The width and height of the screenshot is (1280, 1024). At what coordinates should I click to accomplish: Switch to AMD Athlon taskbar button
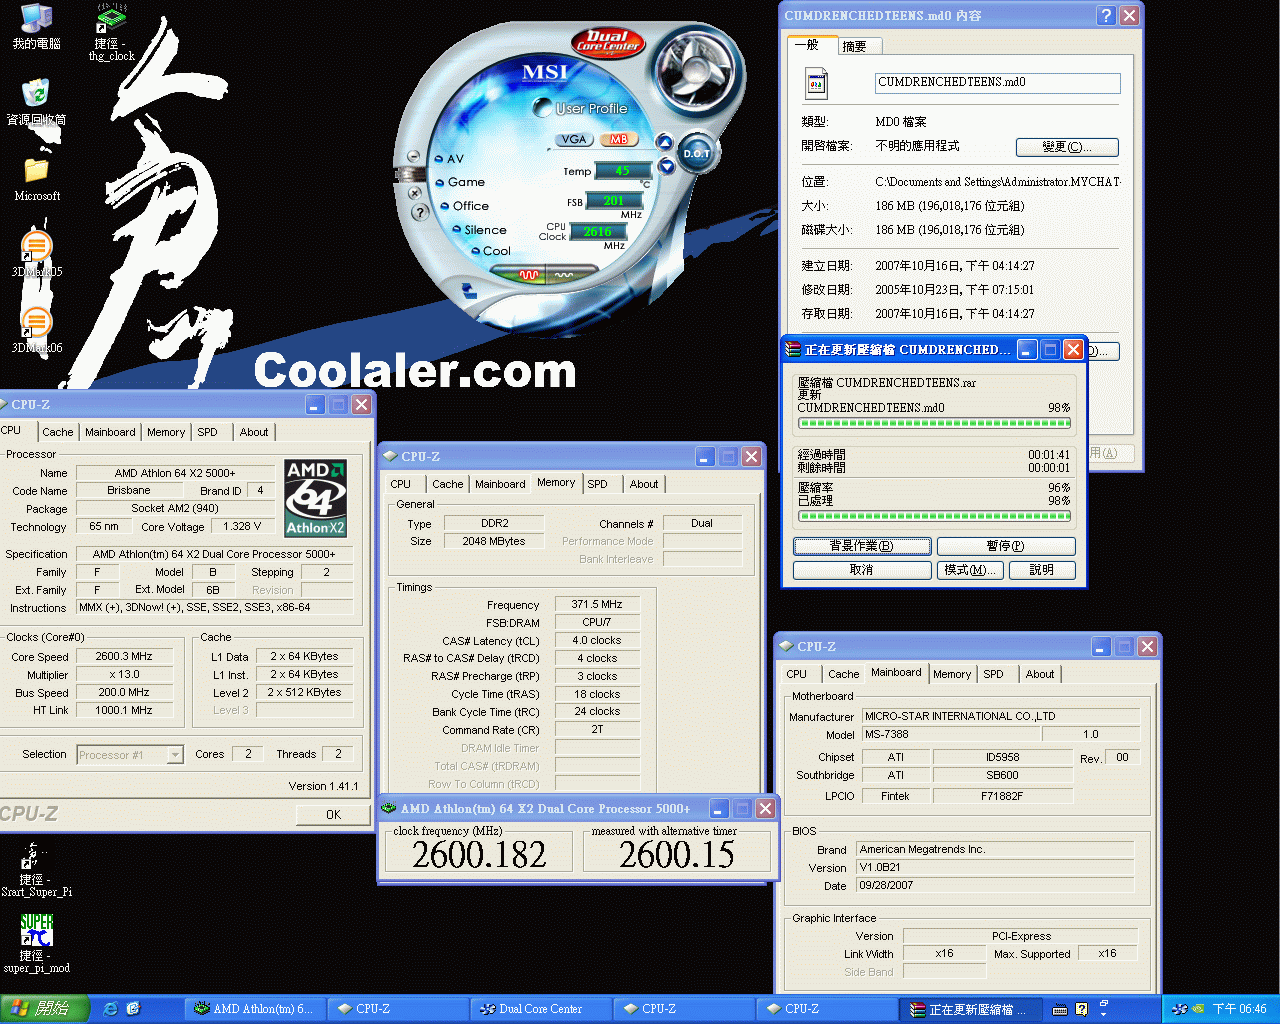(x=253, y=1009)
